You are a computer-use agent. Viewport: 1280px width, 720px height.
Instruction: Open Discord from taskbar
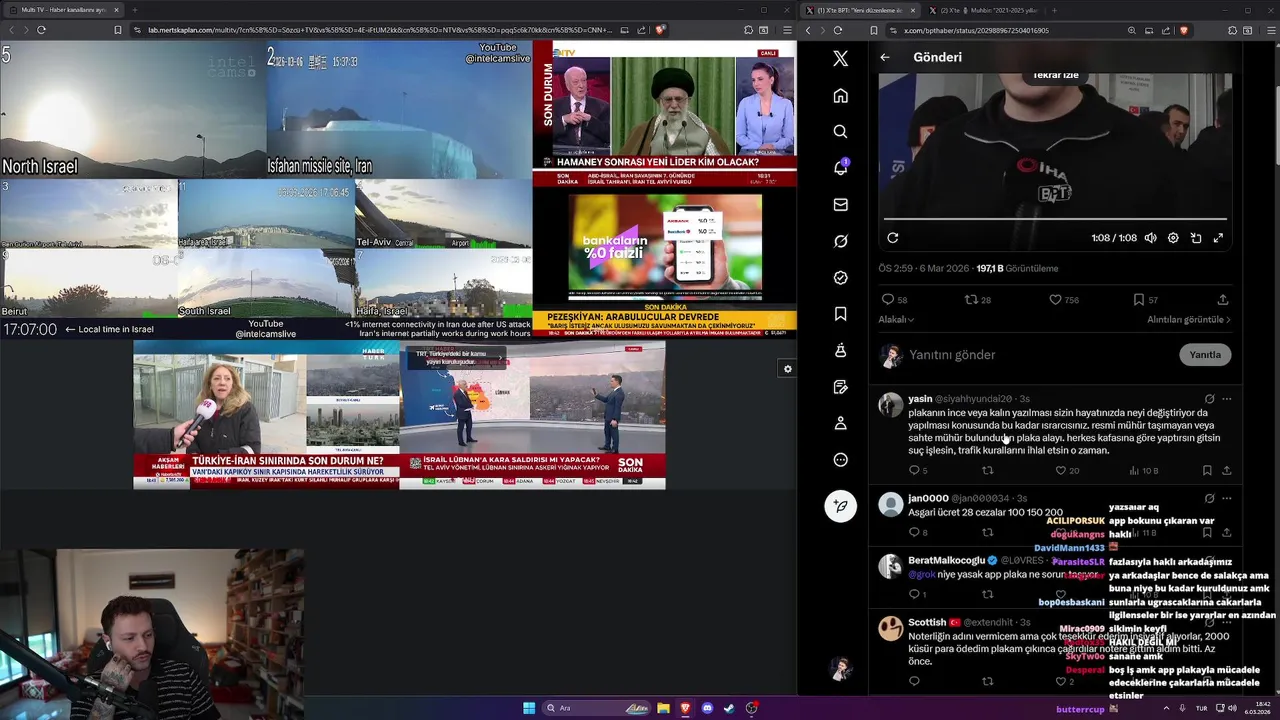707,708
